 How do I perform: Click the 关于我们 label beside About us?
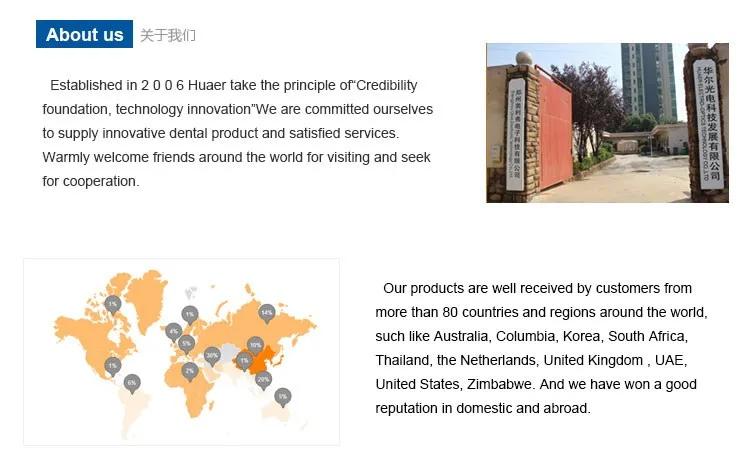point(168,36)
